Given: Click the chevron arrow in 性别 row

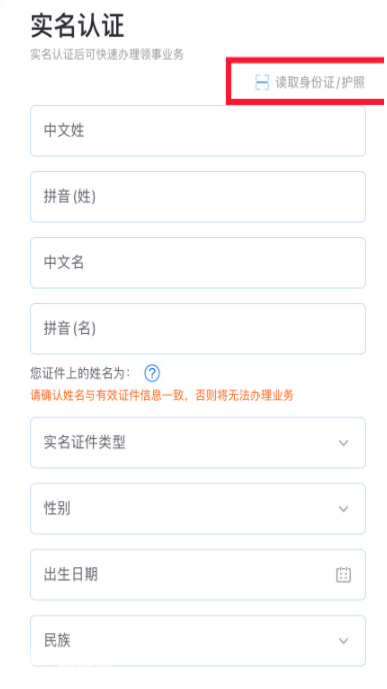Looking at the screenshot, I should point(344,509).
